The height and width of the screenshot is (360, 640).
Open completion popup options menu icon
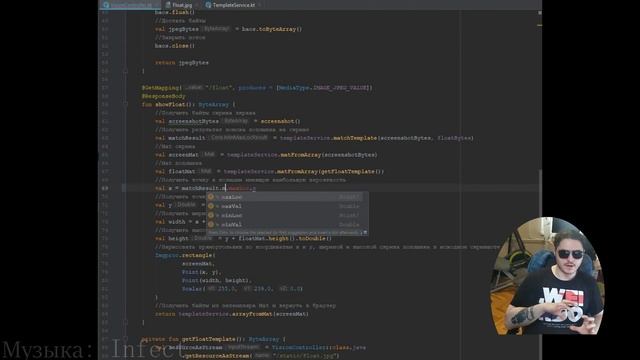point(365,232)
